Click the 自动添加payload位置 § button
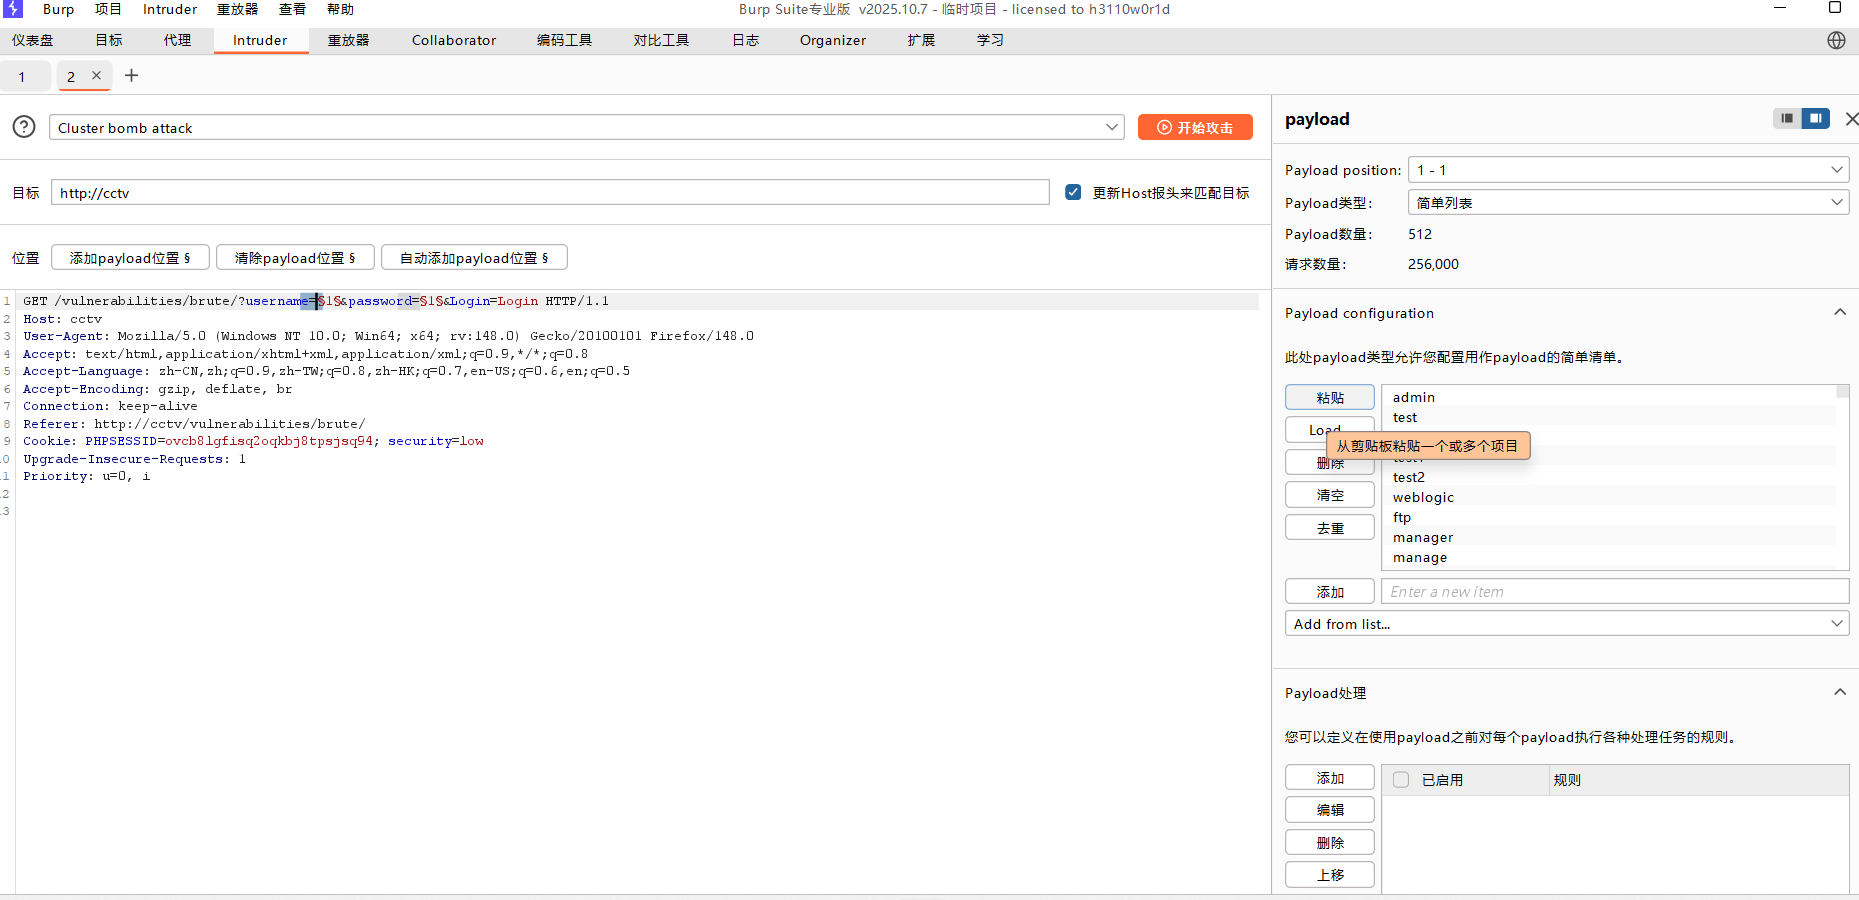The width and height of the screenshot is (1859, 900). 474,257
